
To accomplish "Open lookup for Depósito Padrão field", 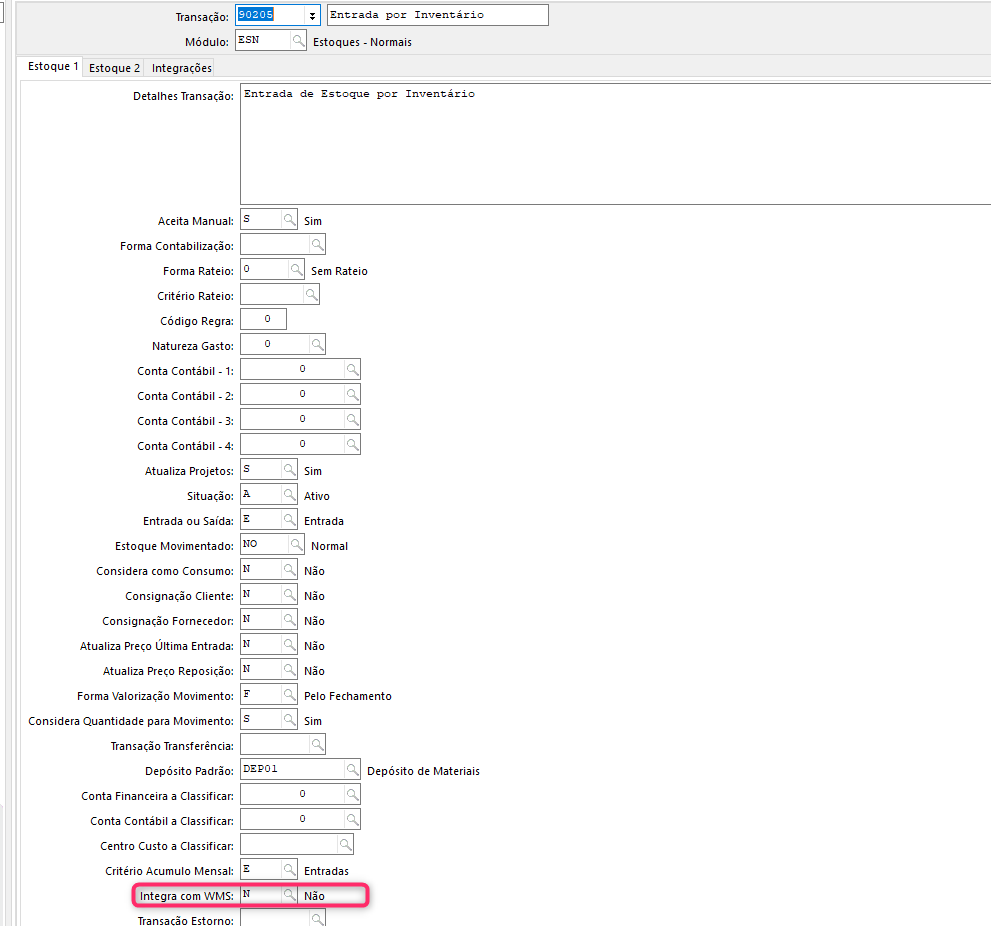I will 353,769.
